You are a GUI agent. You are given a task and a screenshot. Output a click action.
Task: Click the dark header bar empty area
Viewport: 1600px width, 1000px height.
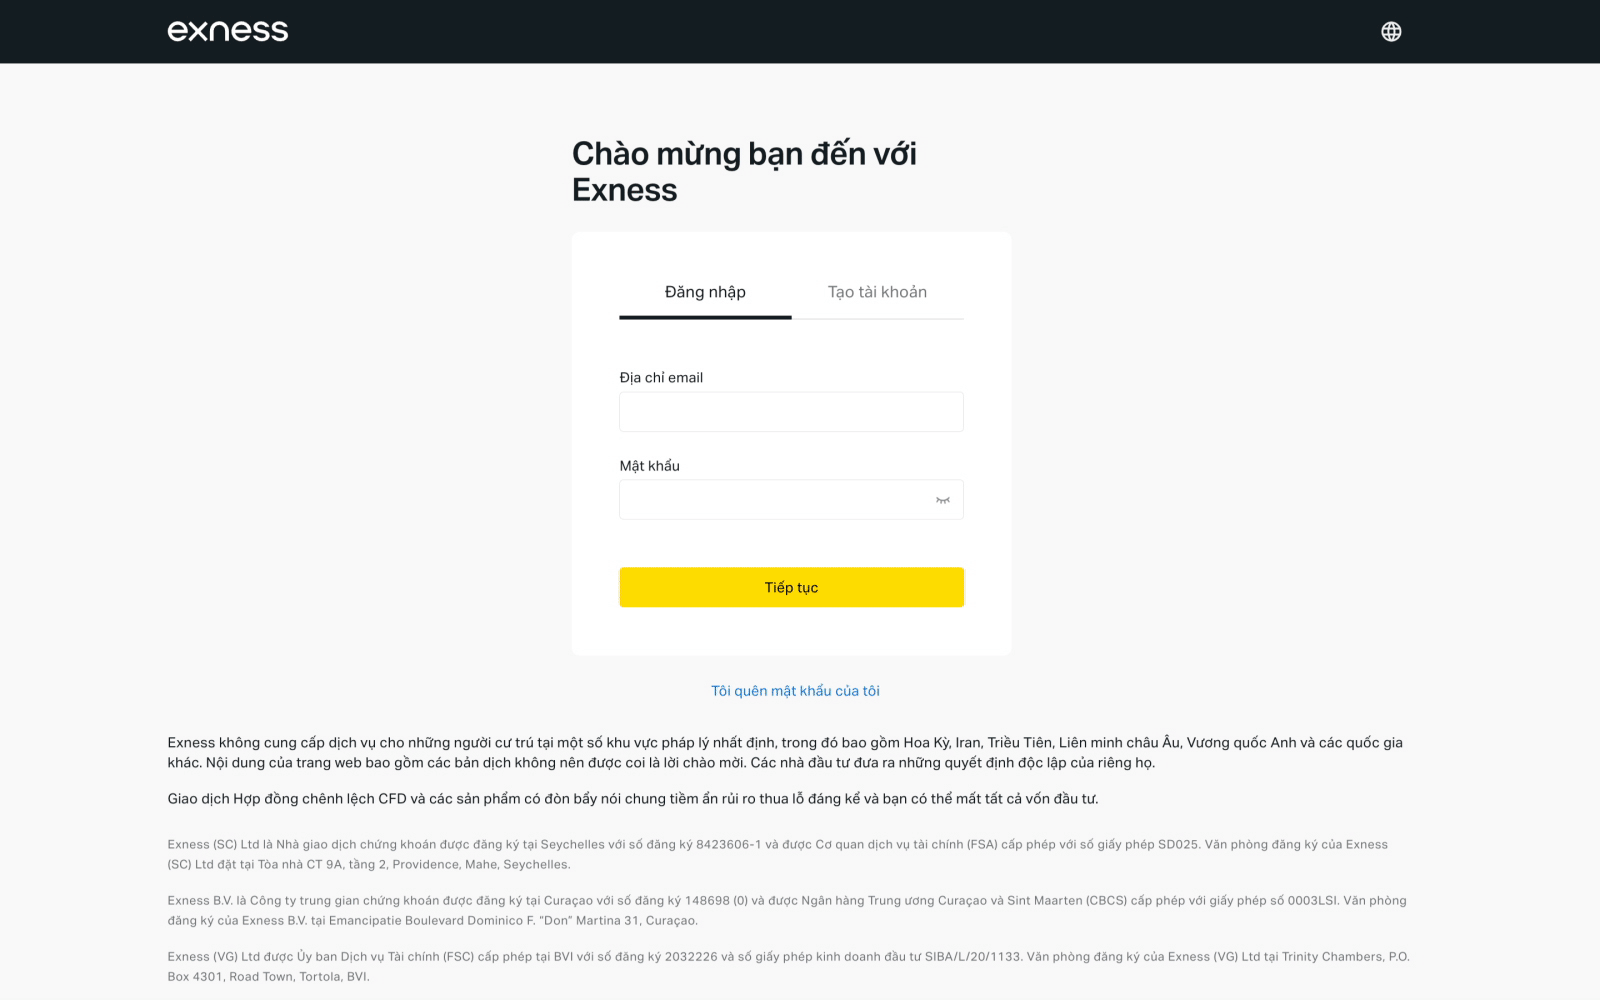coord(800,31)
